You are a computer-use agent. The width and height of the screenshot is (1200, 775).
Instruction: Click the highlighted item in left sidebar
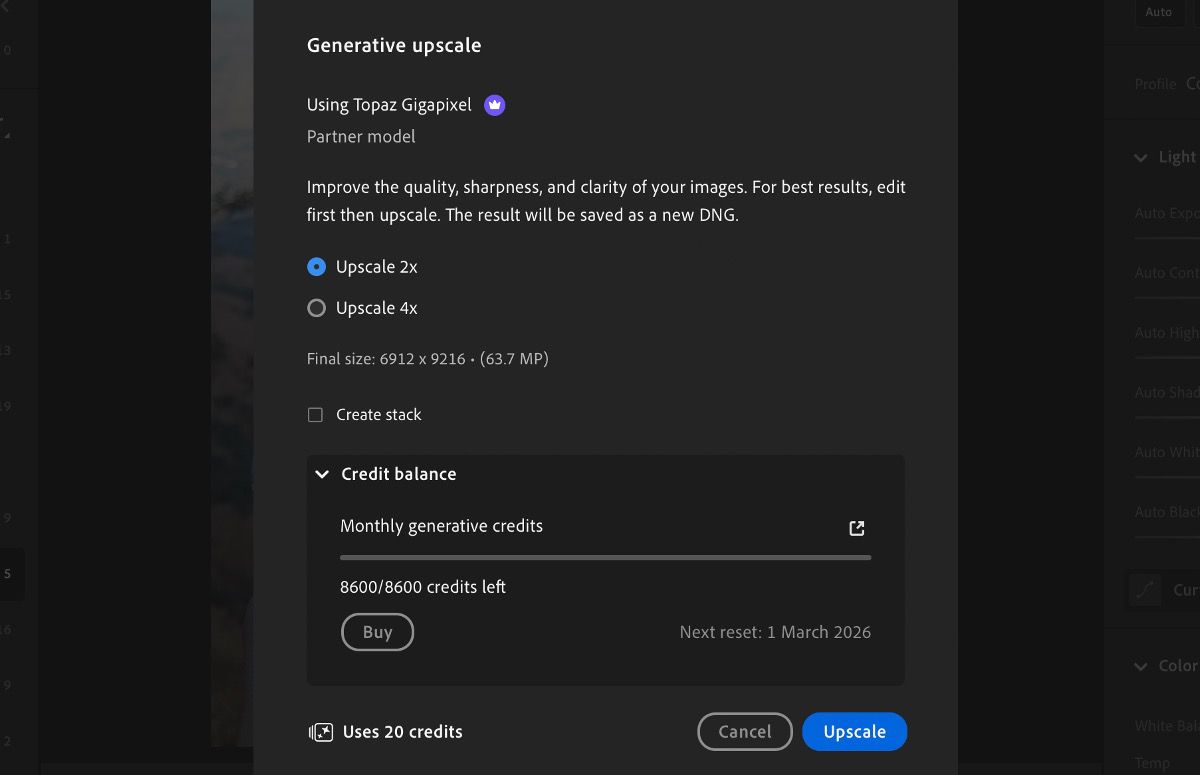(12, 574)
